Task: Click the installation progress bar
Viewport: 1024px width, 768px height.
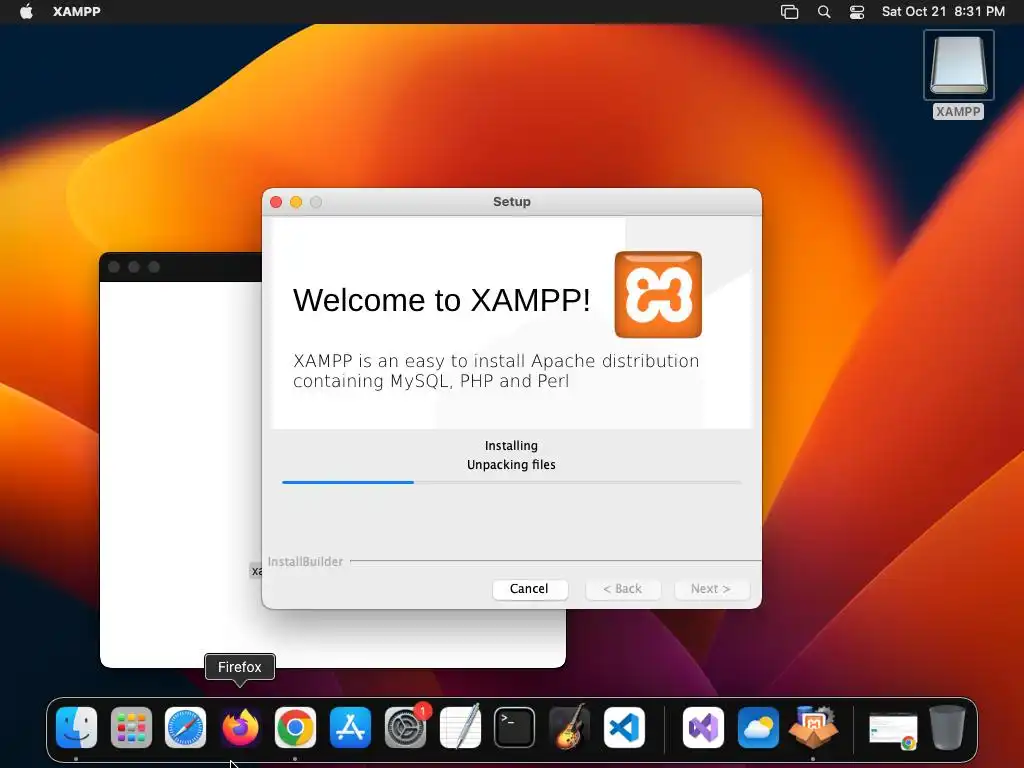Action: pyautogui.click(x=511, y=482)
